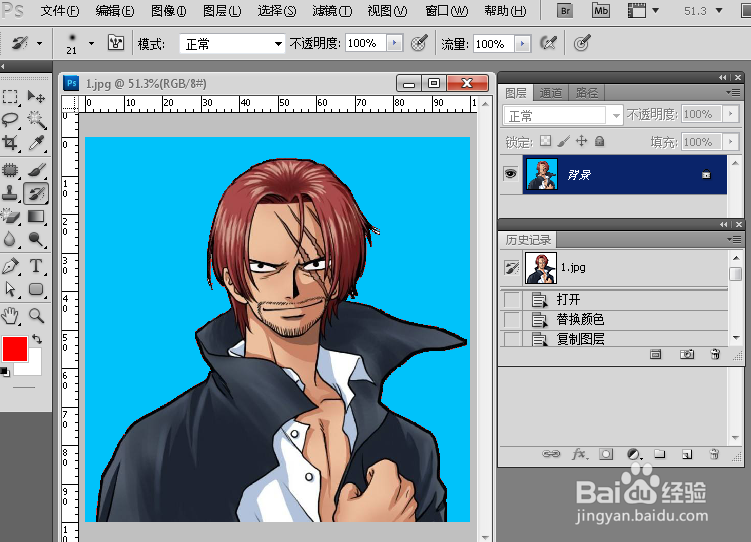This screenshot has width=751, height=542.
Task: Select the Rectangular Marquee tool
Action: point(10,96)
